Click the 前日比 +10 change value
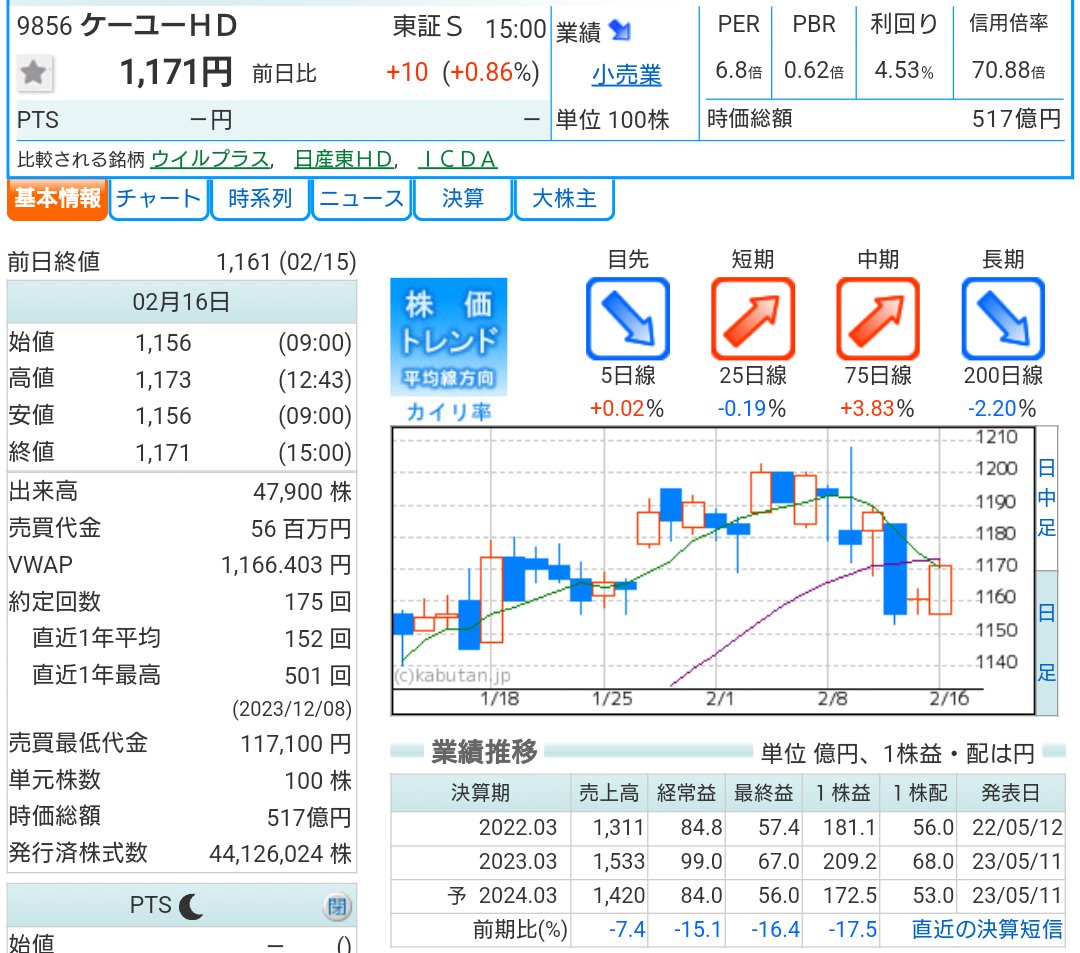1080x953 pixels. [x=407, y=72]
